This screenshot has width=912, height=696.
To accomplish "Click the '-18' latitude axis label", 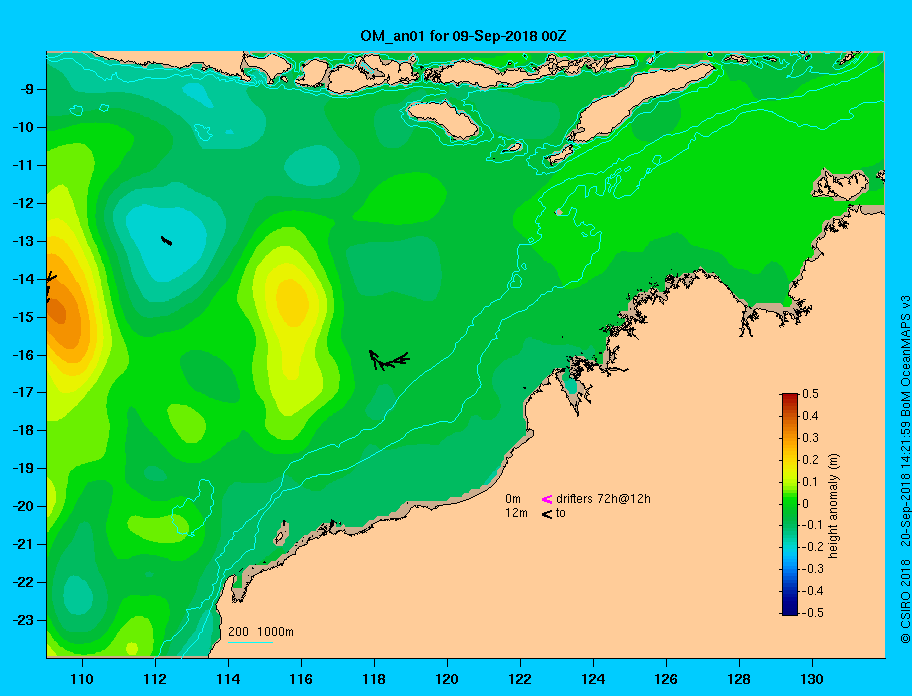I will pos(24,431).
